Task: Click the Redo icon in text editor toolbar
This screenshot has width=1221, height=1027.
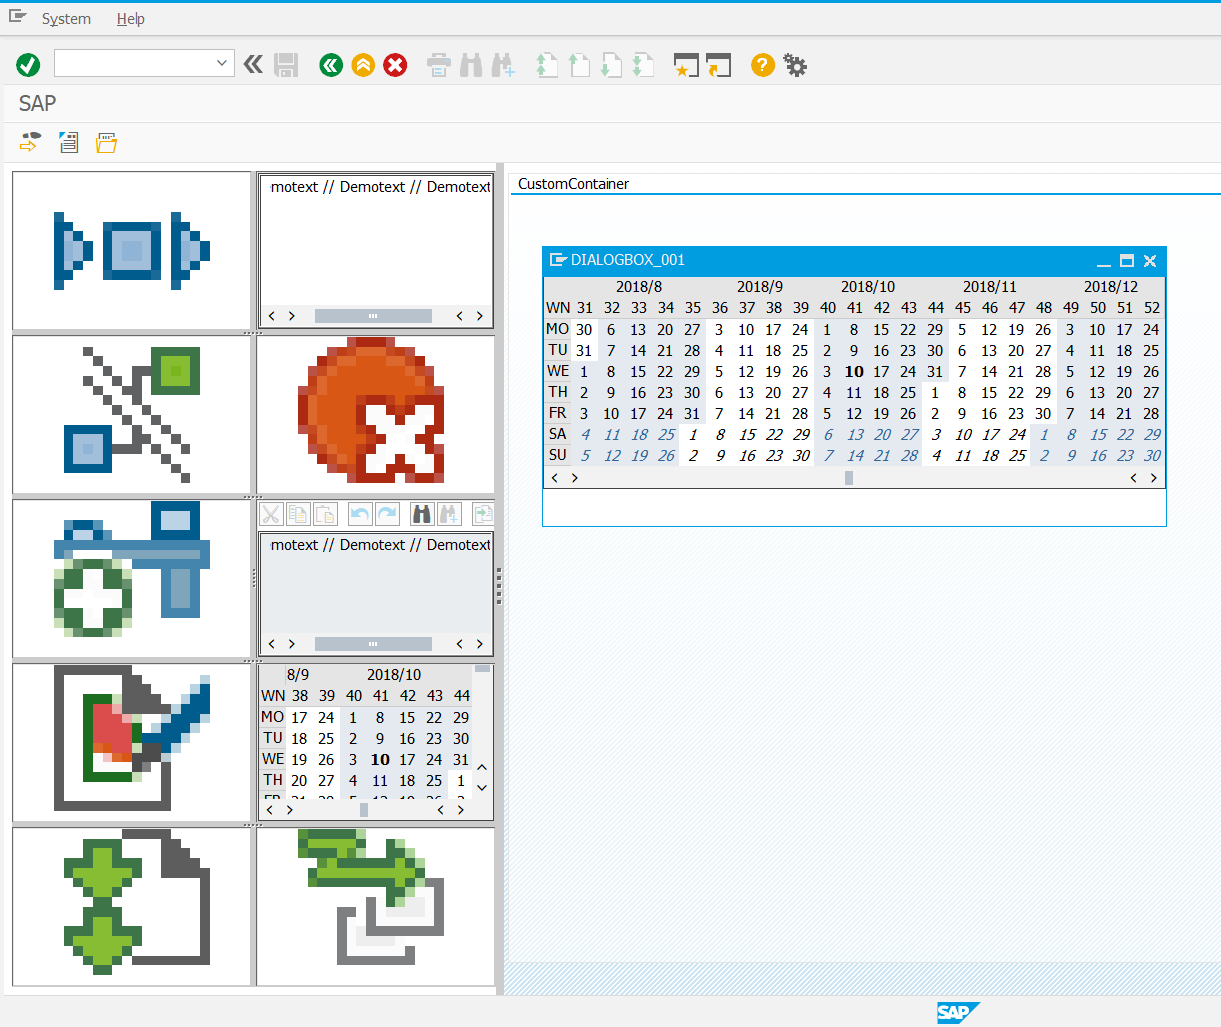Action: 387,514
